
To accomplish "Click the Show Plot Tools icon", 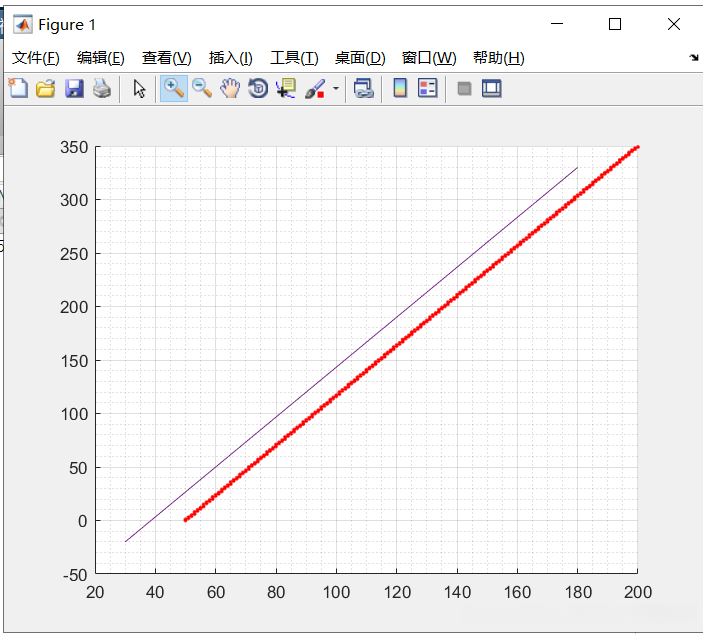I will tap(491, 88).
